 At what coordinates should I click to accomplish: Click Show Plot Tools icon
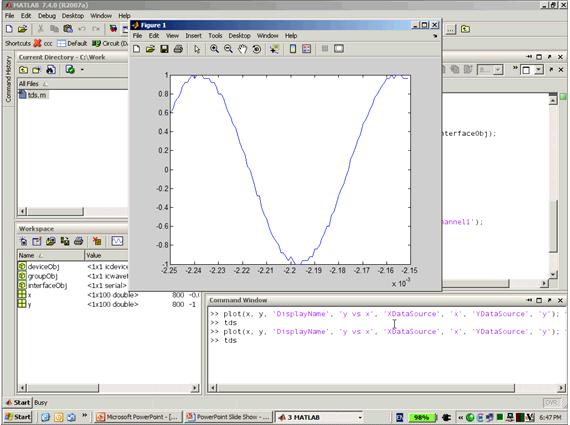pyautogui.click(x=339, y=49)
